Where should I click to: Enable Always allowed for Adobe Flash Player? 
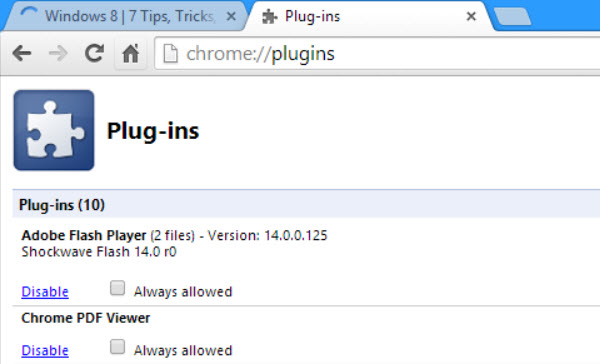[x=117, y=288]
